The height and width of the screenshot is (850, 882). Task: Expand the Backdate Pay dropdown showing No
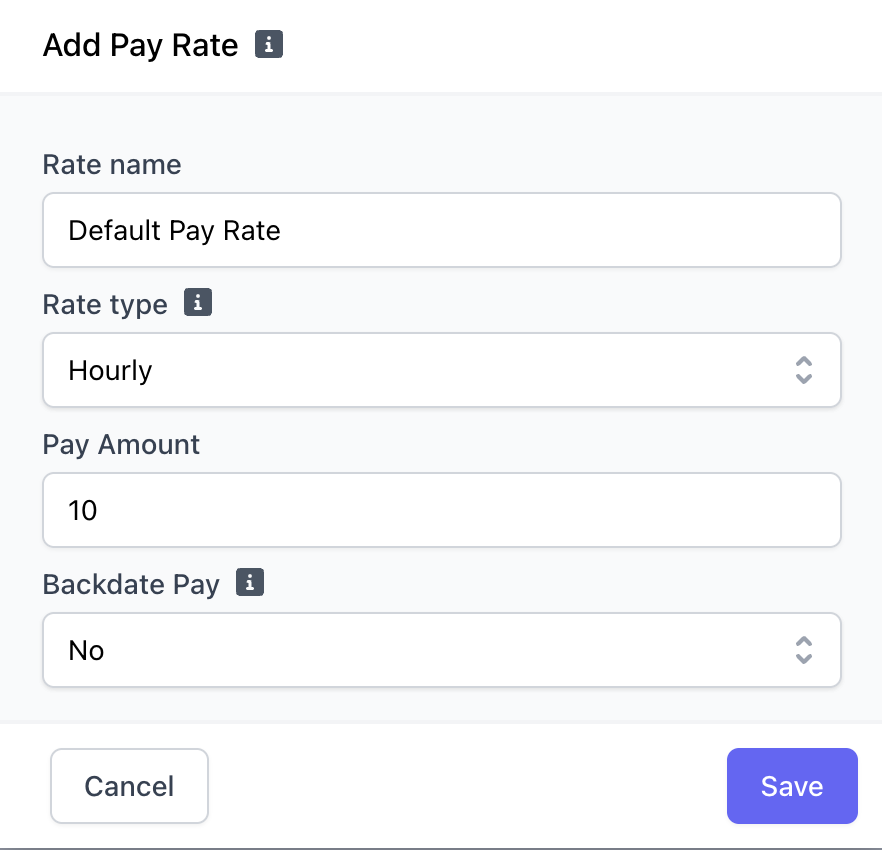click(x=441, y=650)
